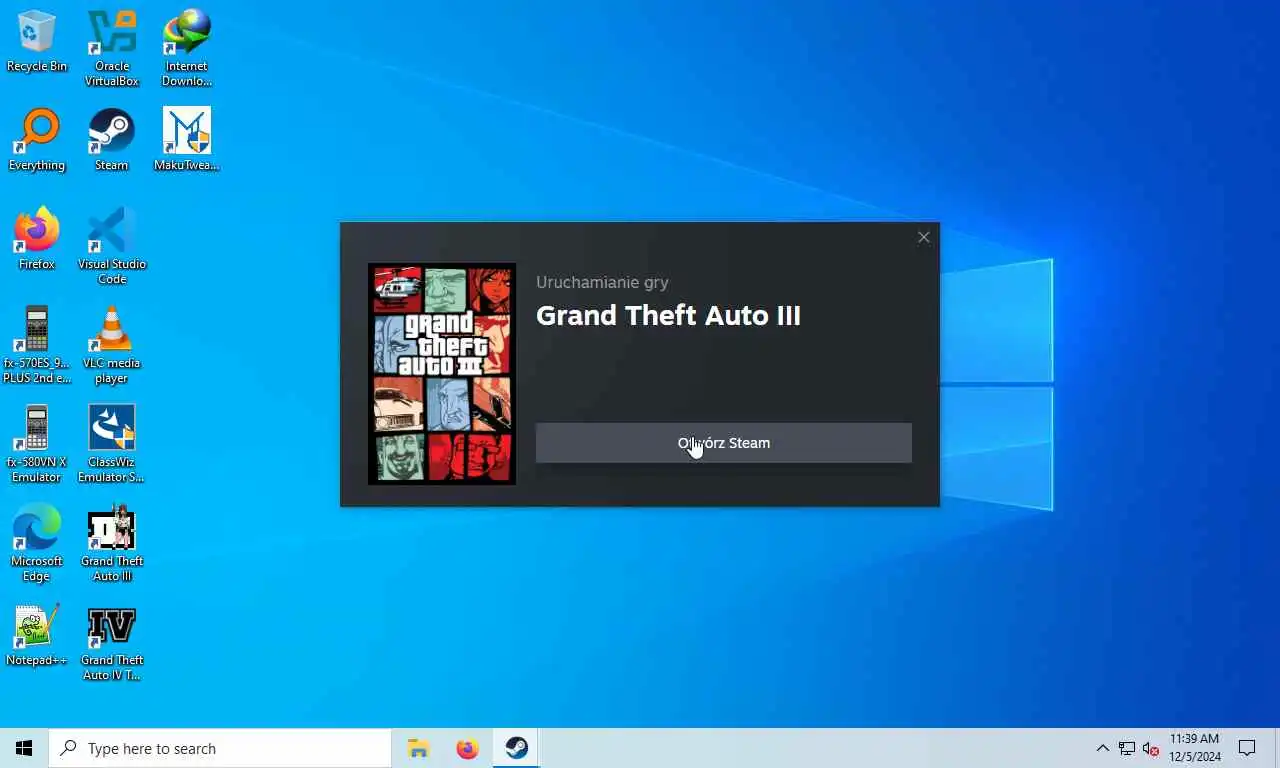The image size is (1280, 768).
Task: Click the Uruchamianie gry label
Action: (602, 282)
